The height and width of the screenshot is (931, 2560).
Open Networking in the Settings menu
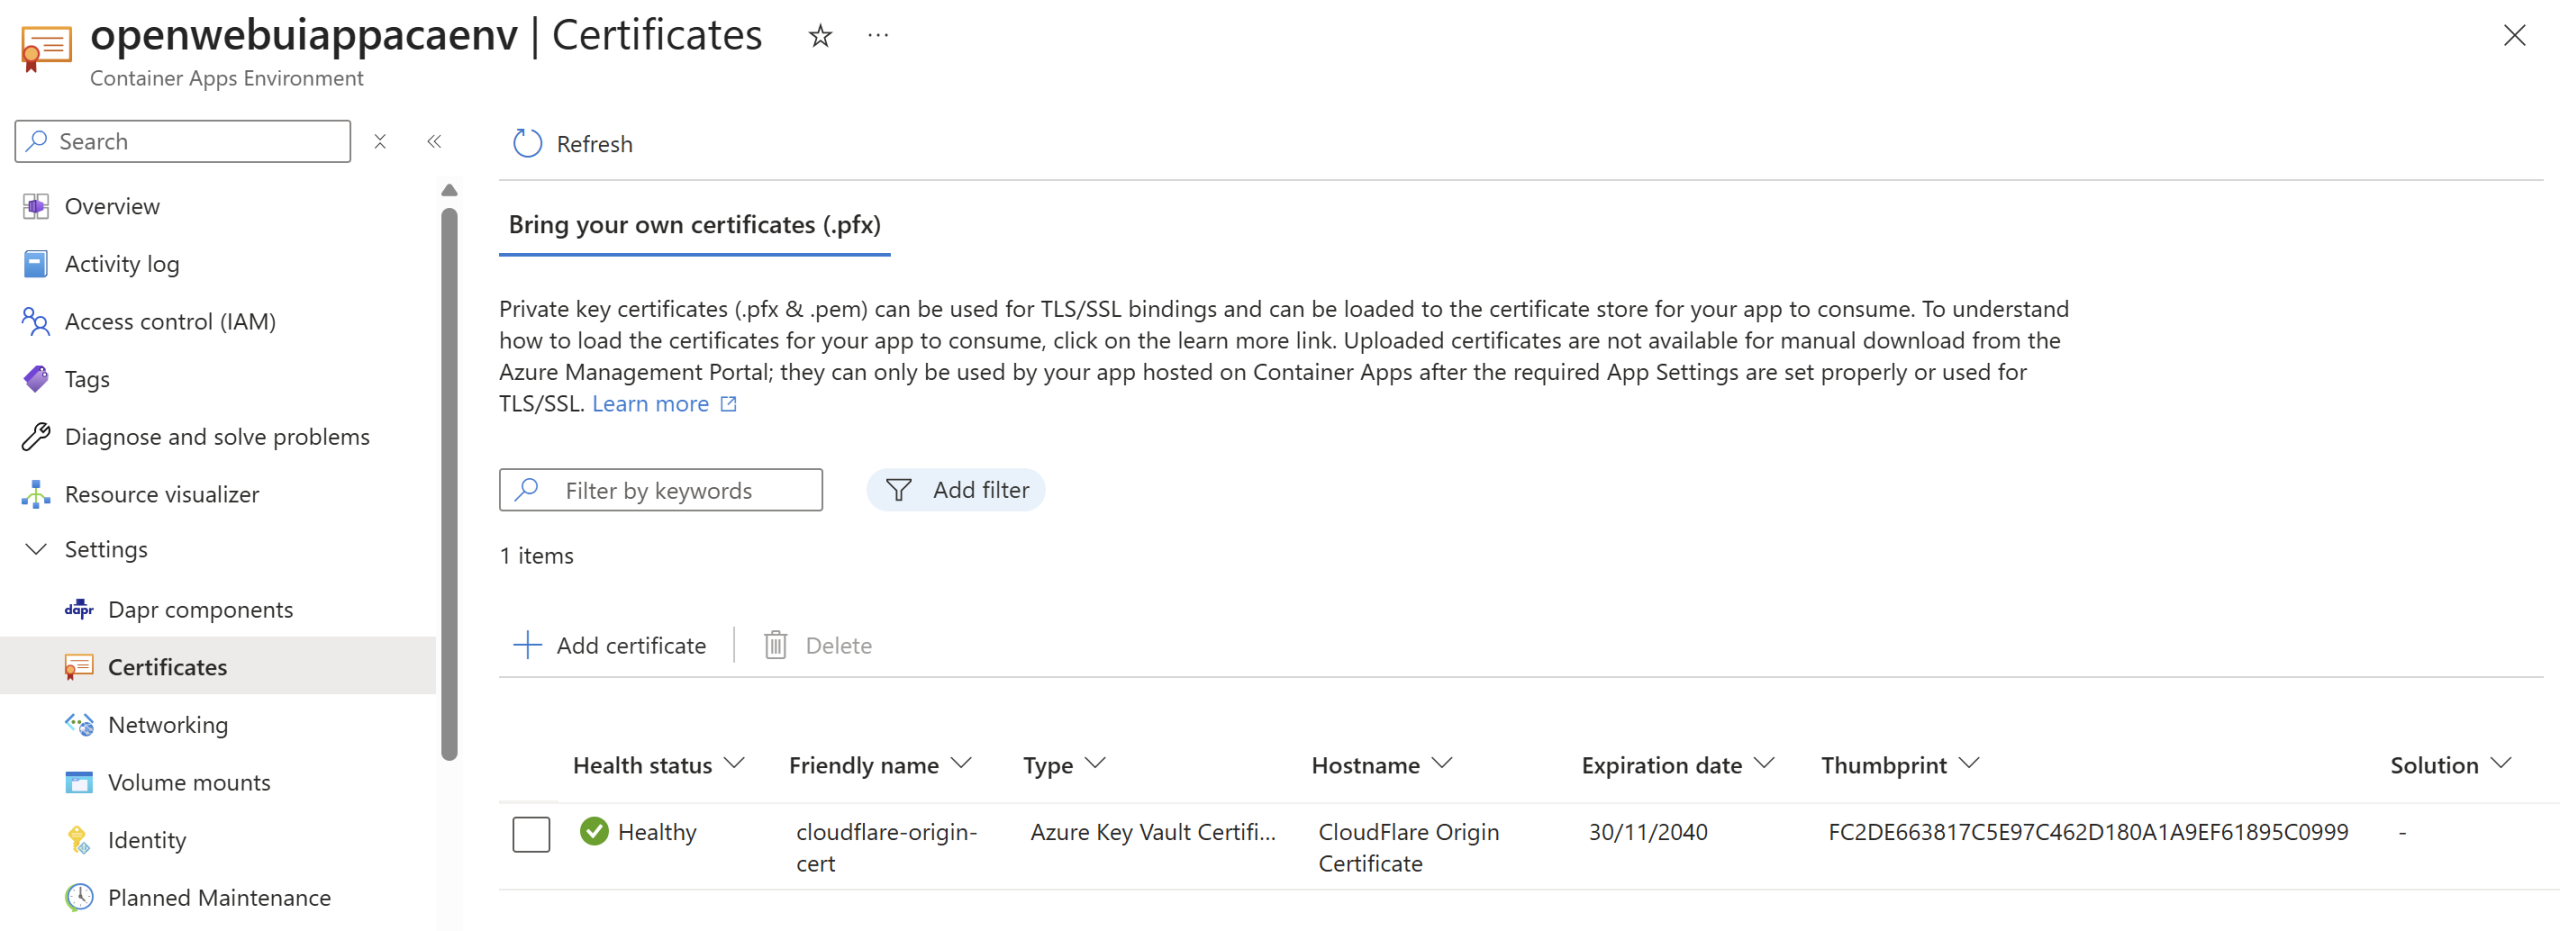point(167,724)
